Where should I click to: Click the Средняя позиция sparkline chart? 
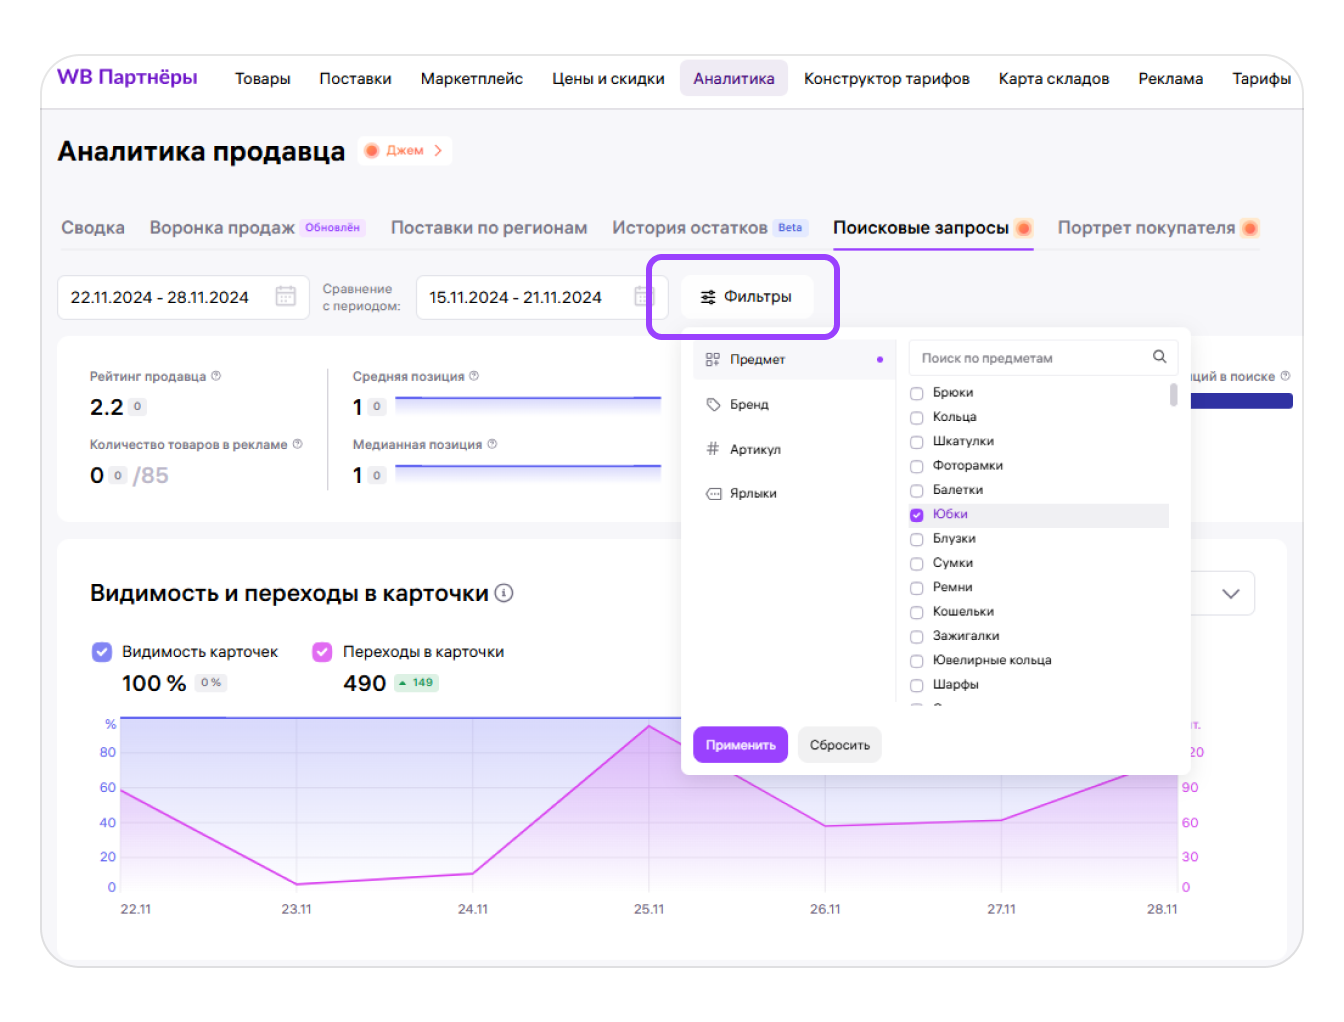tap(528, 406)
